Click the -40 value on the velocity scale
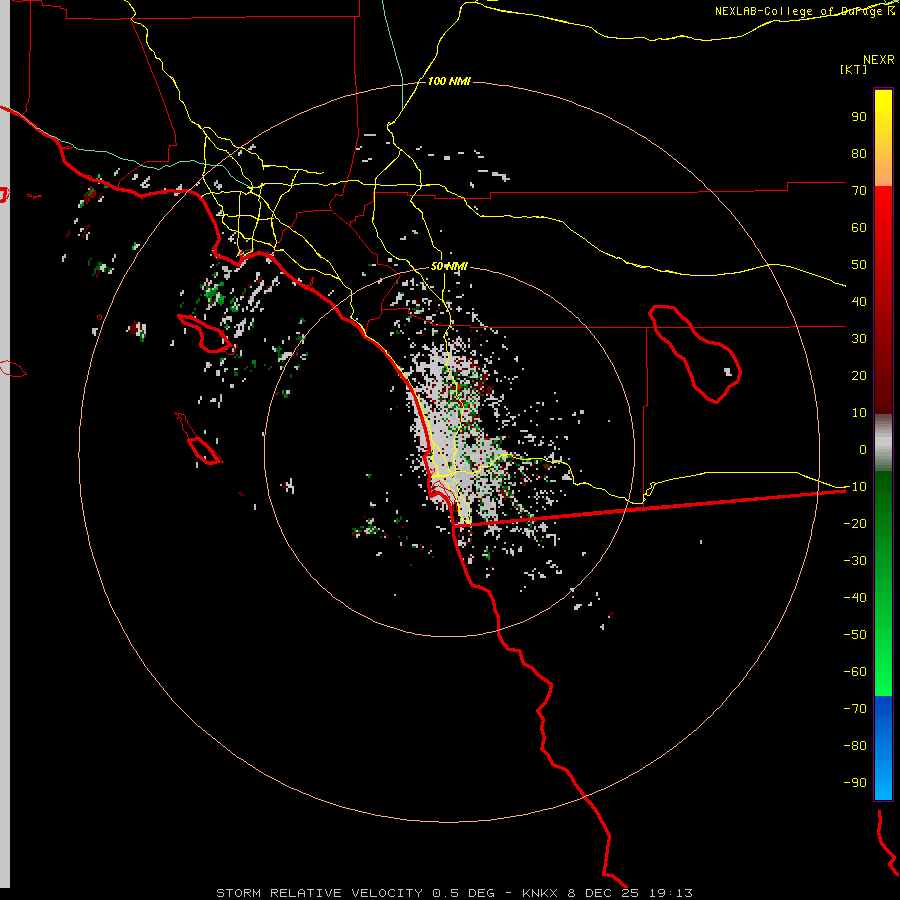The height and width of the screenshot is (900, 900). 855,598
